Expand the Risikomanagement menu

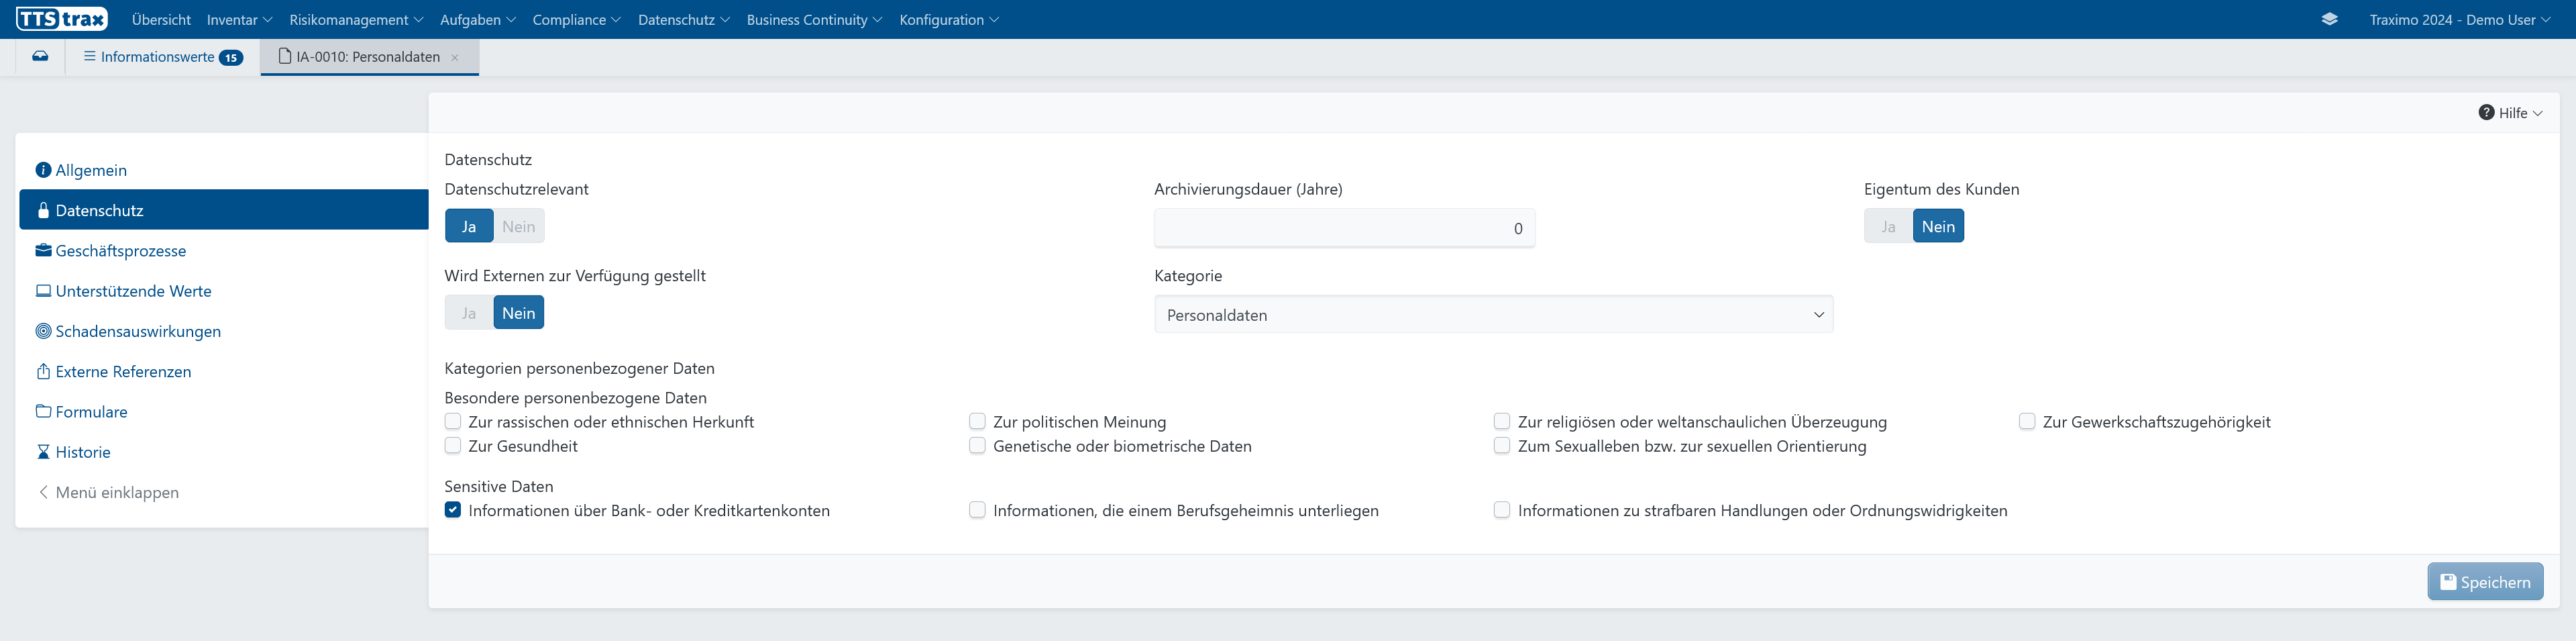tap(356, 19)
